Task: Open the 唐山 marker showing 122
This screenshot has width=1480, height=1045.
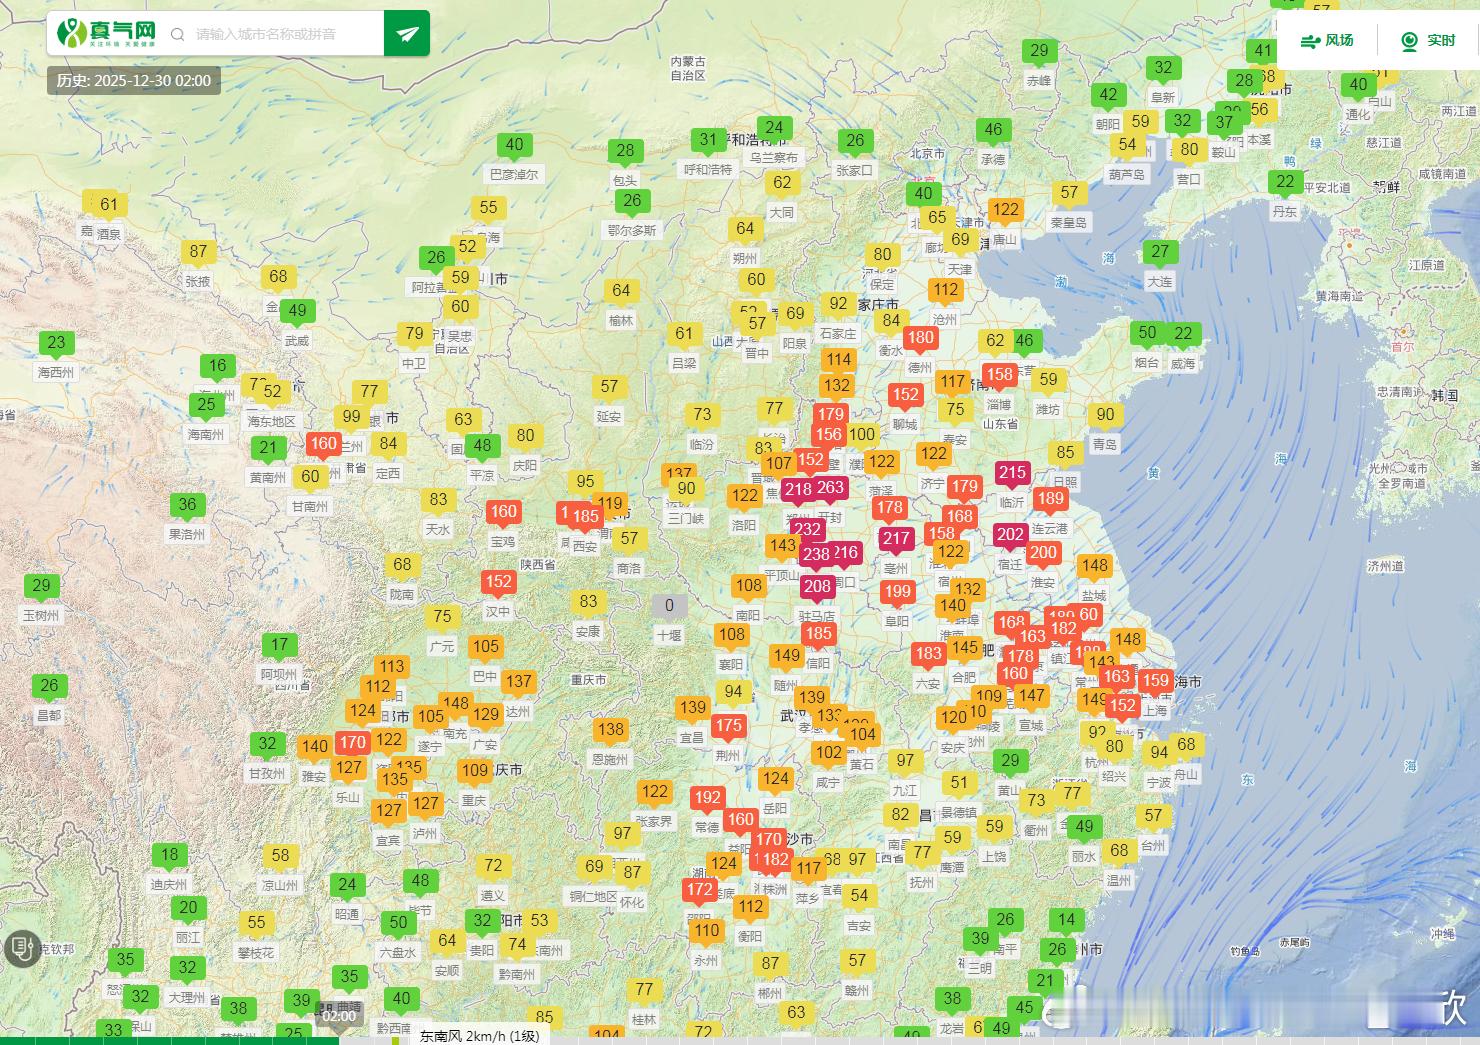Action: coord(1006,211)
